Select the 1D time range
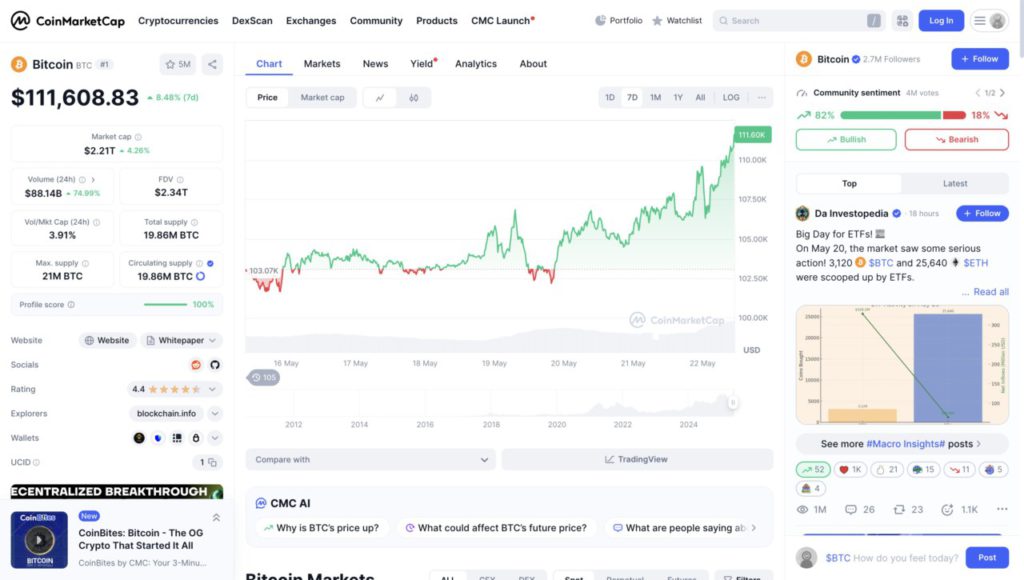This screenshot has width=1024, height=580. point(610,97)
